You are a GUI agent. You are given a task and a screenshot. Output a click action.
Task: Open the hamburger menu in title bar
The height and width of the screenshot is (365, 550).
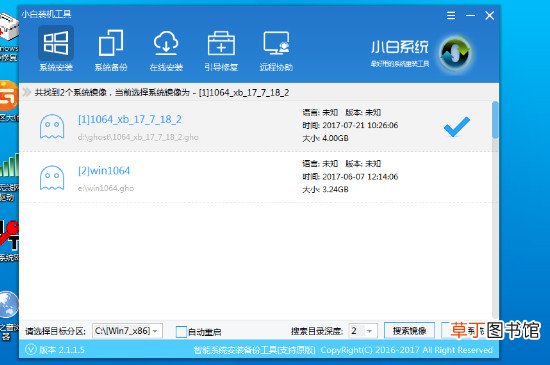coord(451,15)
